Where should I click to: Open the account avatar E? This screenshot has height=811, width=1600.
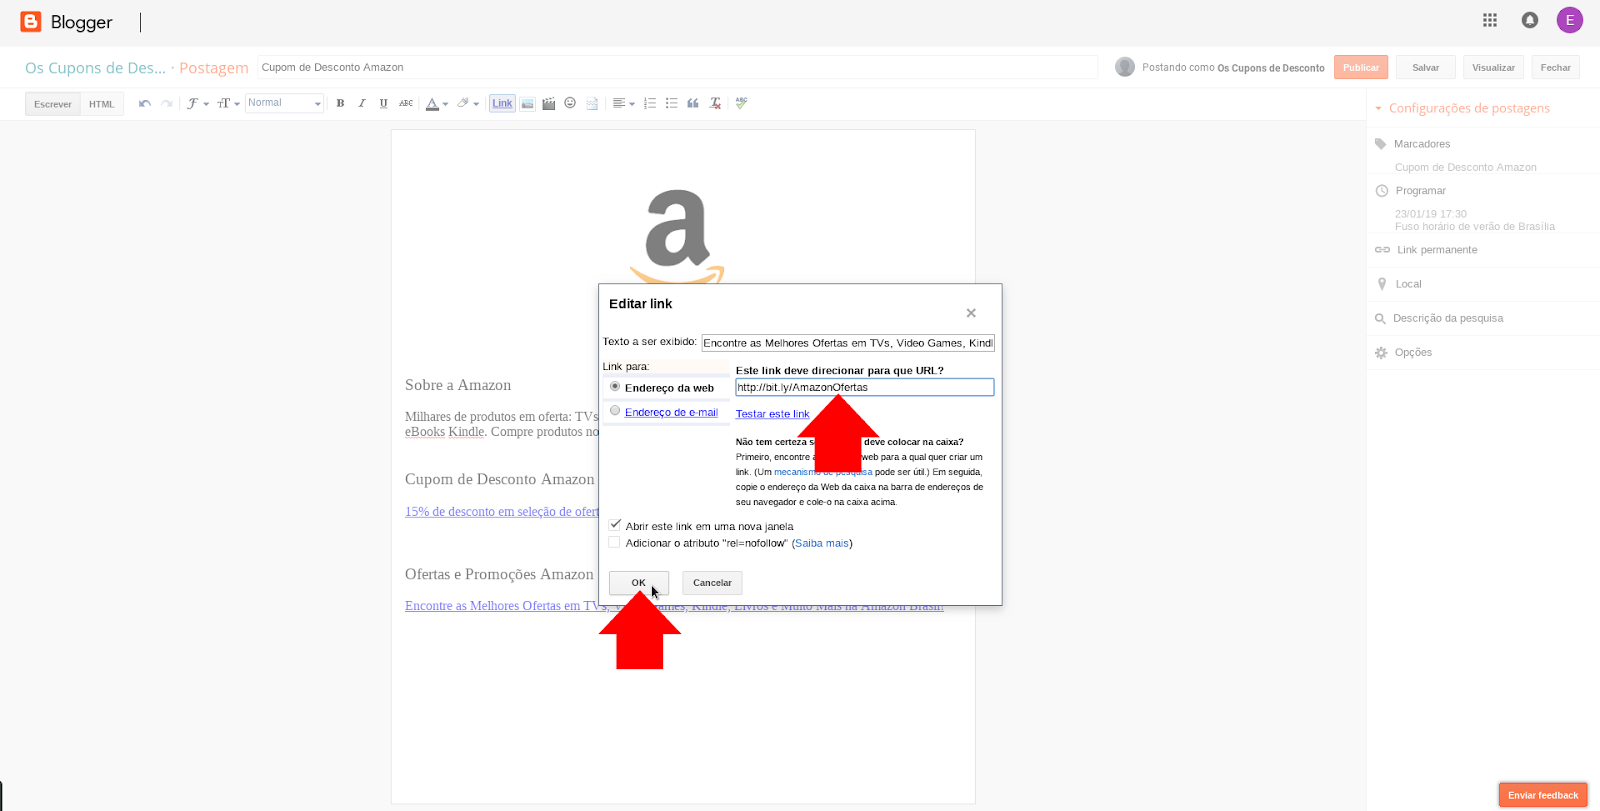(x=1570, y=20)
